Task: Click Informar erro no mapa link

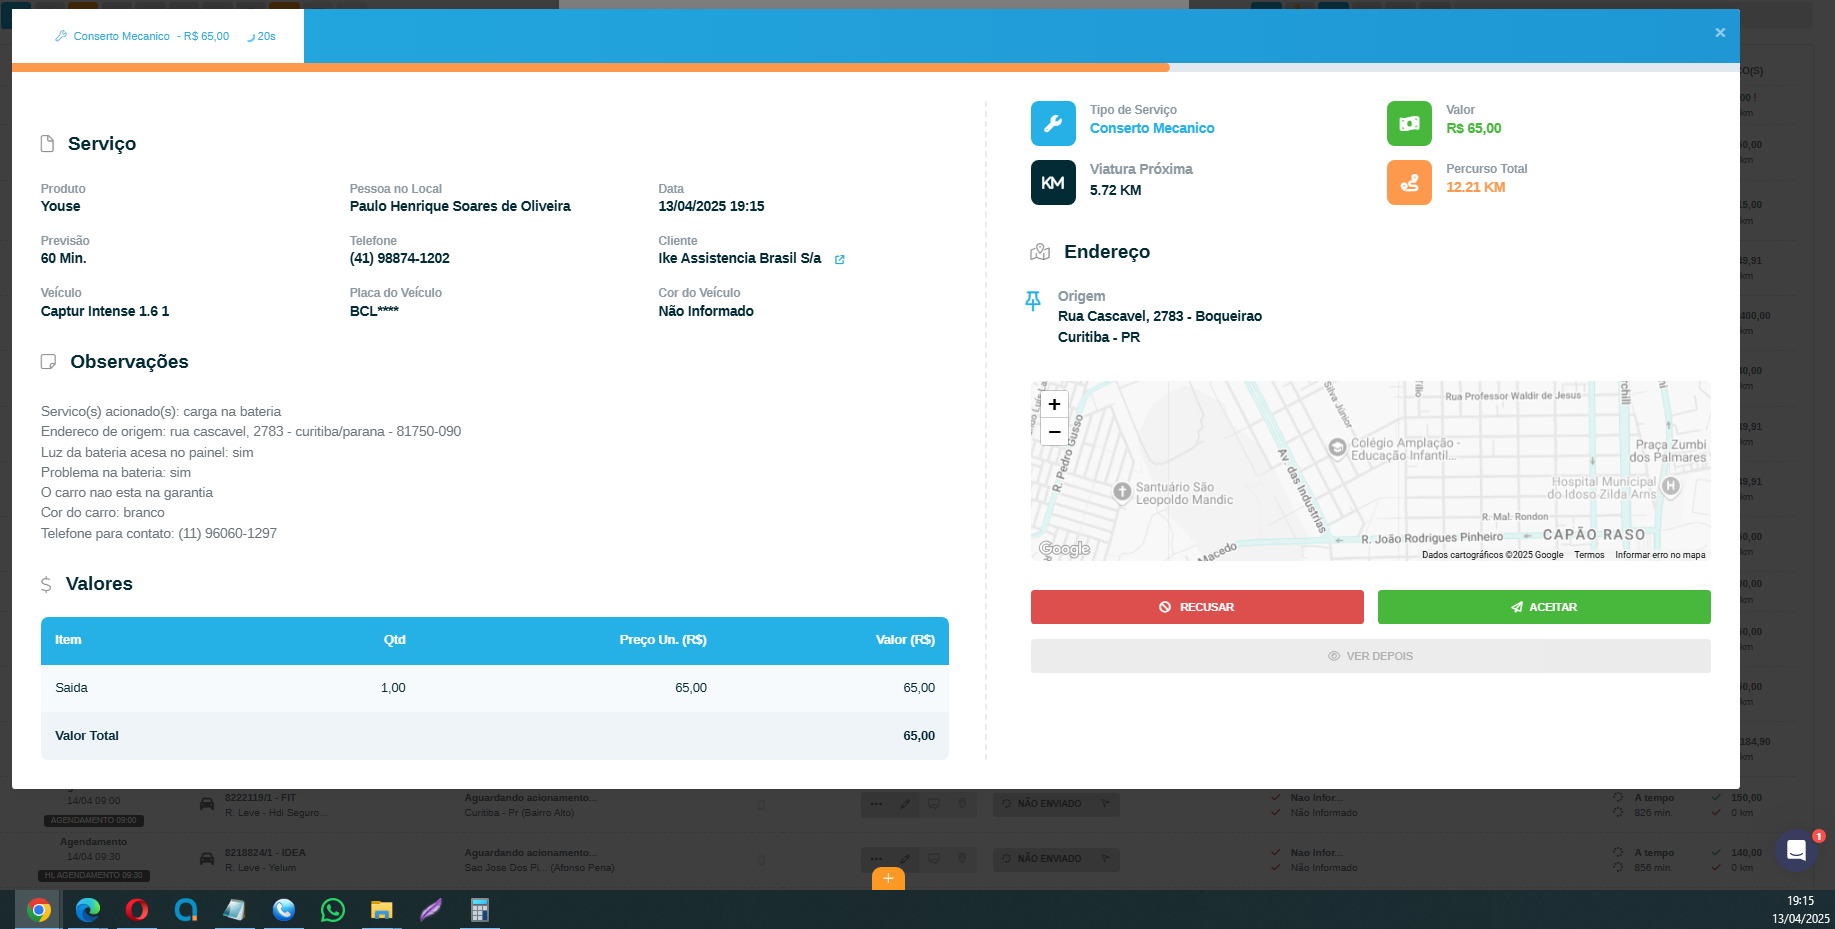Action: click(x=1660, y=555)
